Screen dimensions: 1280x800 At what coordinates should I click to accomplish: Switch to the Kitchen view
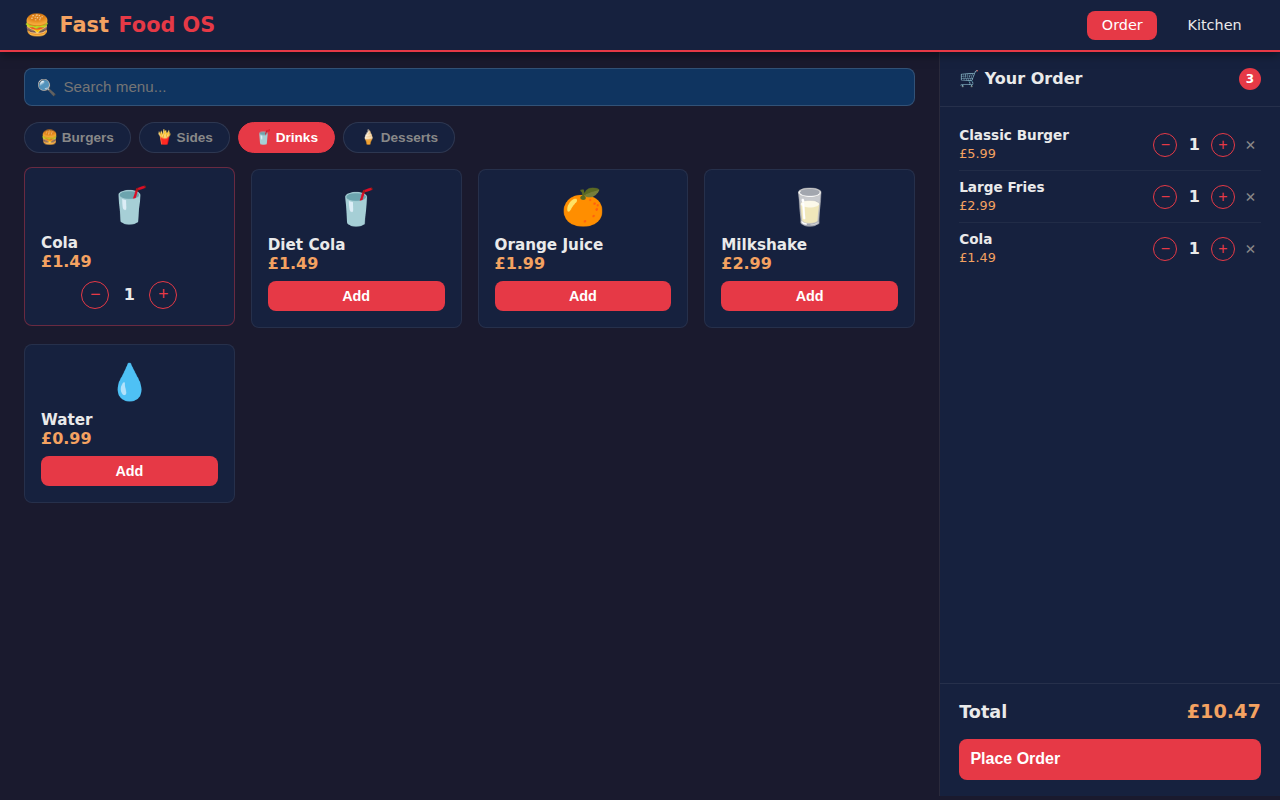tap(1214, 25)
